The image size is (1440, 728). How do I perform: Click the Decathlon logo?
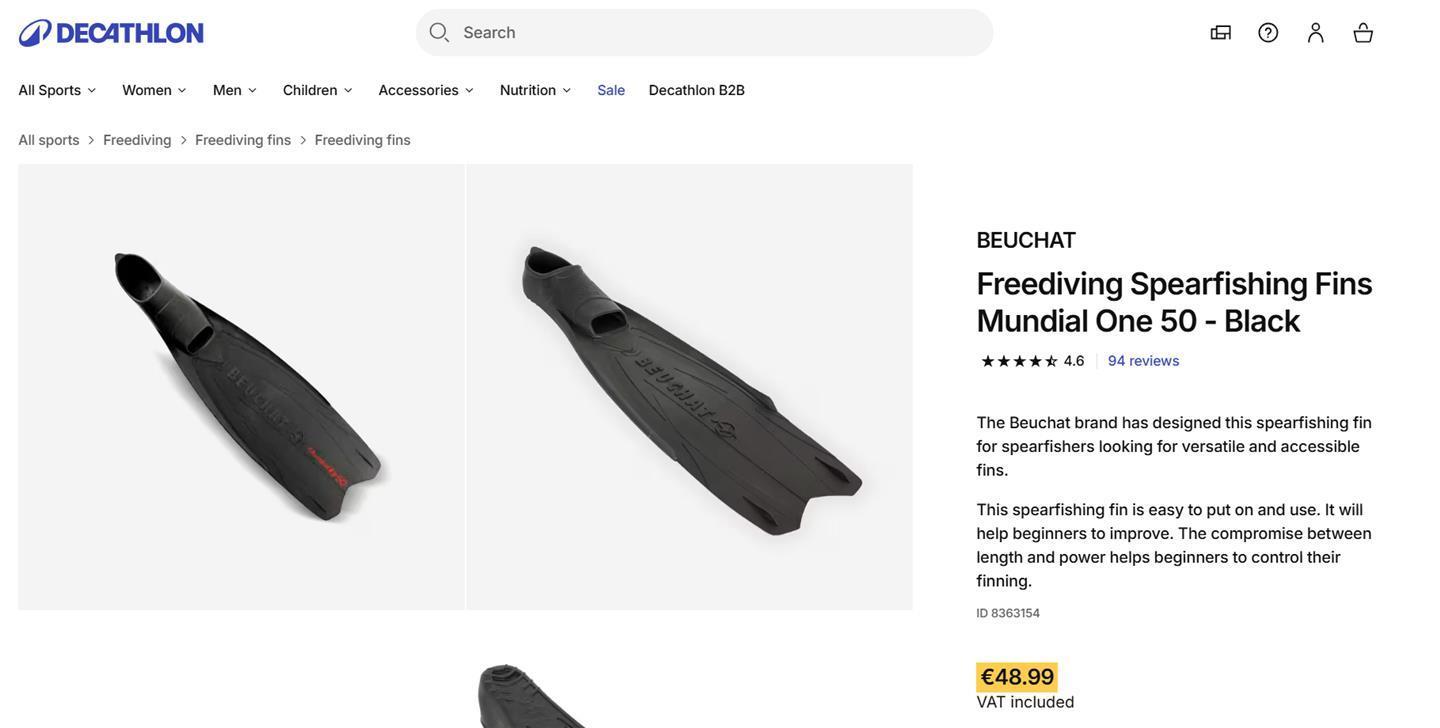(x=111, y=33)
